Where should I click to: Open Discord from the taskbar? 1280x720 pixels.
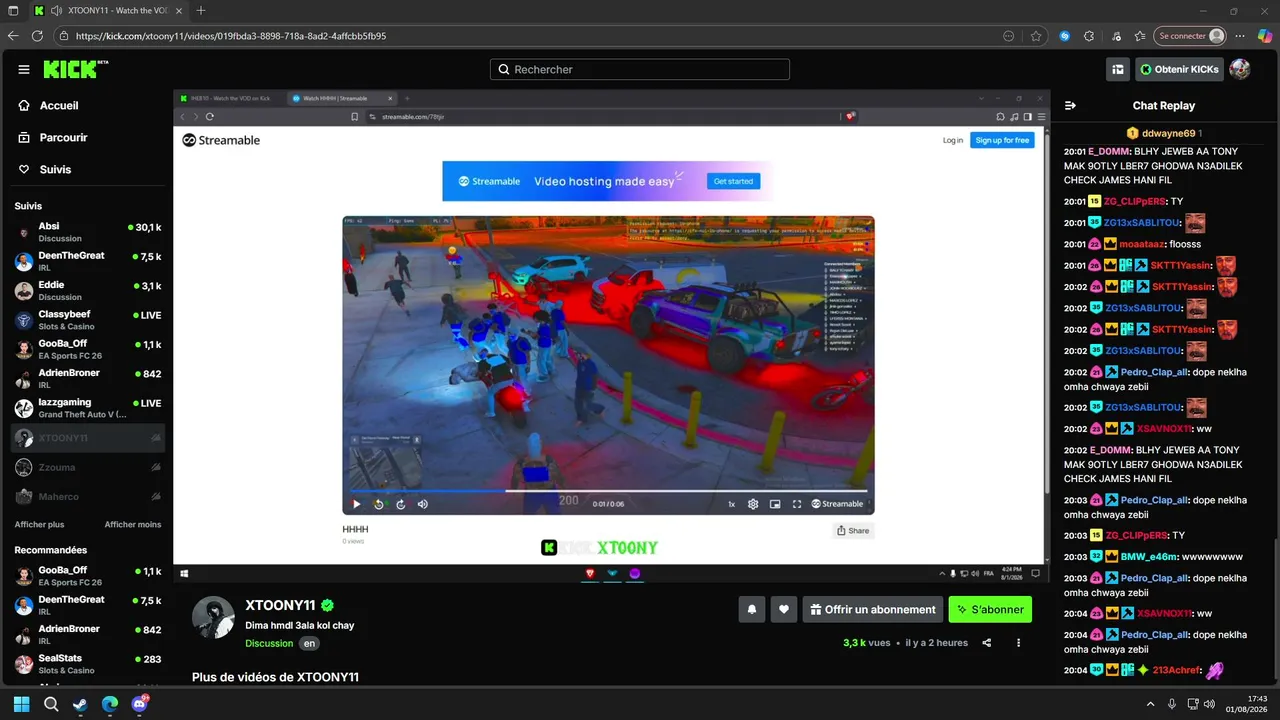[139, 704]
